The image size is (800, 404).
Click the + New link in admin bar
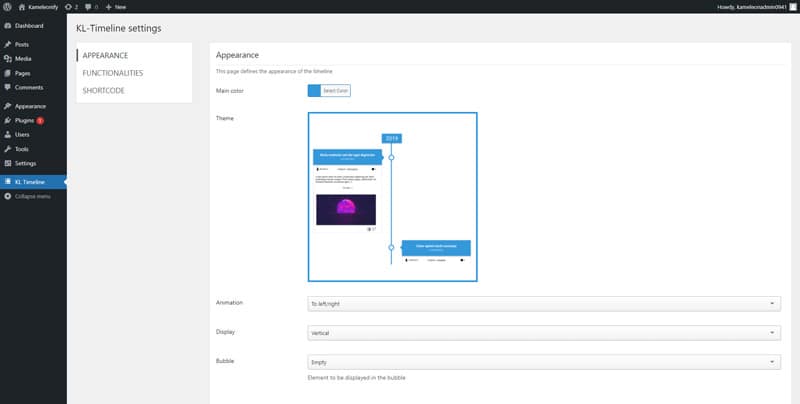pos(116,6)
